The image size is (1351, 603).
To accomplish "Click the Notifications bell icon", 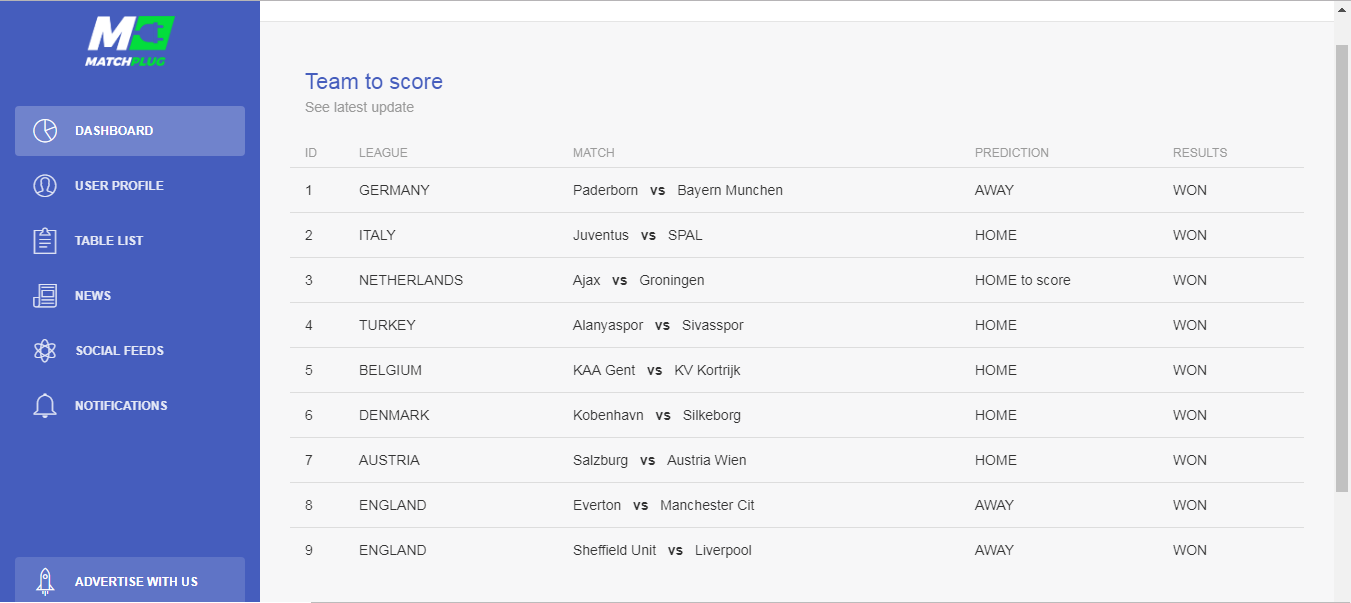I will point(45,406).
